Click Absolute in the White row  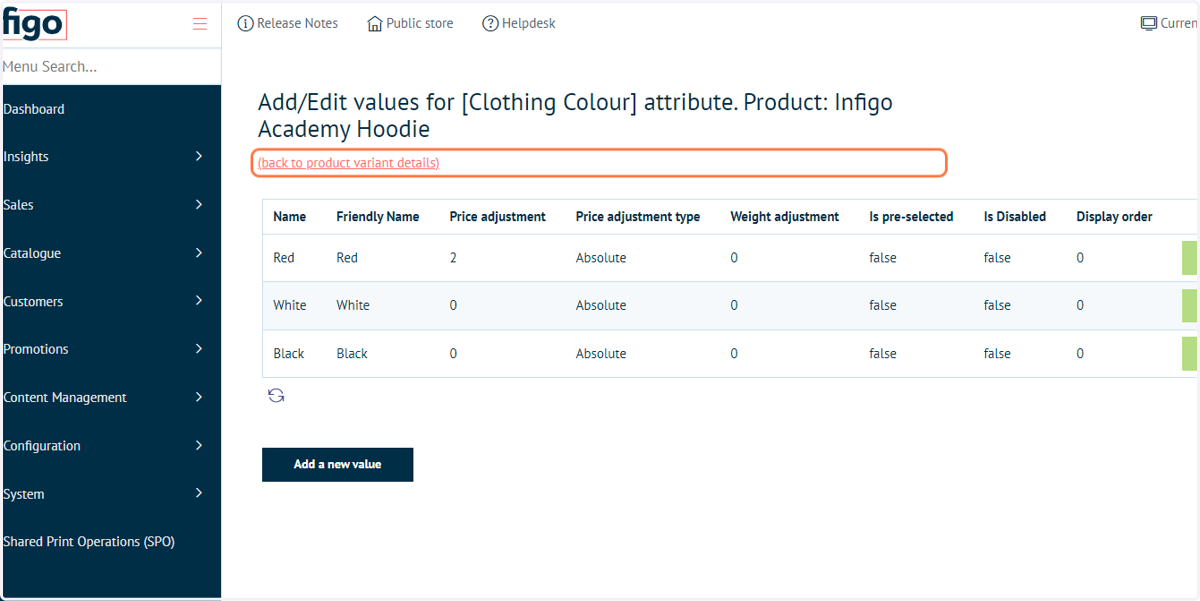tap(601, 305)
